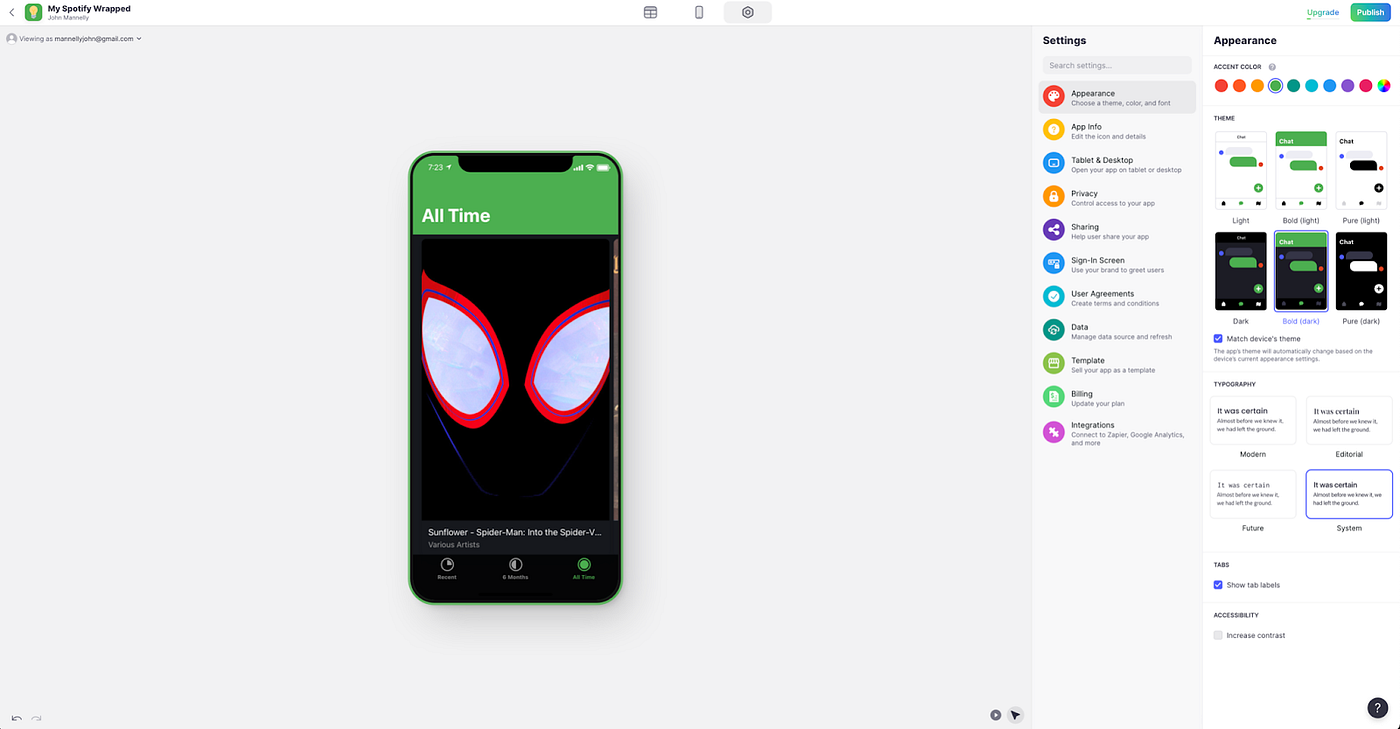1400x729 pixels.
Task: Go back using the top-left arrow
Action: (12, 12)
